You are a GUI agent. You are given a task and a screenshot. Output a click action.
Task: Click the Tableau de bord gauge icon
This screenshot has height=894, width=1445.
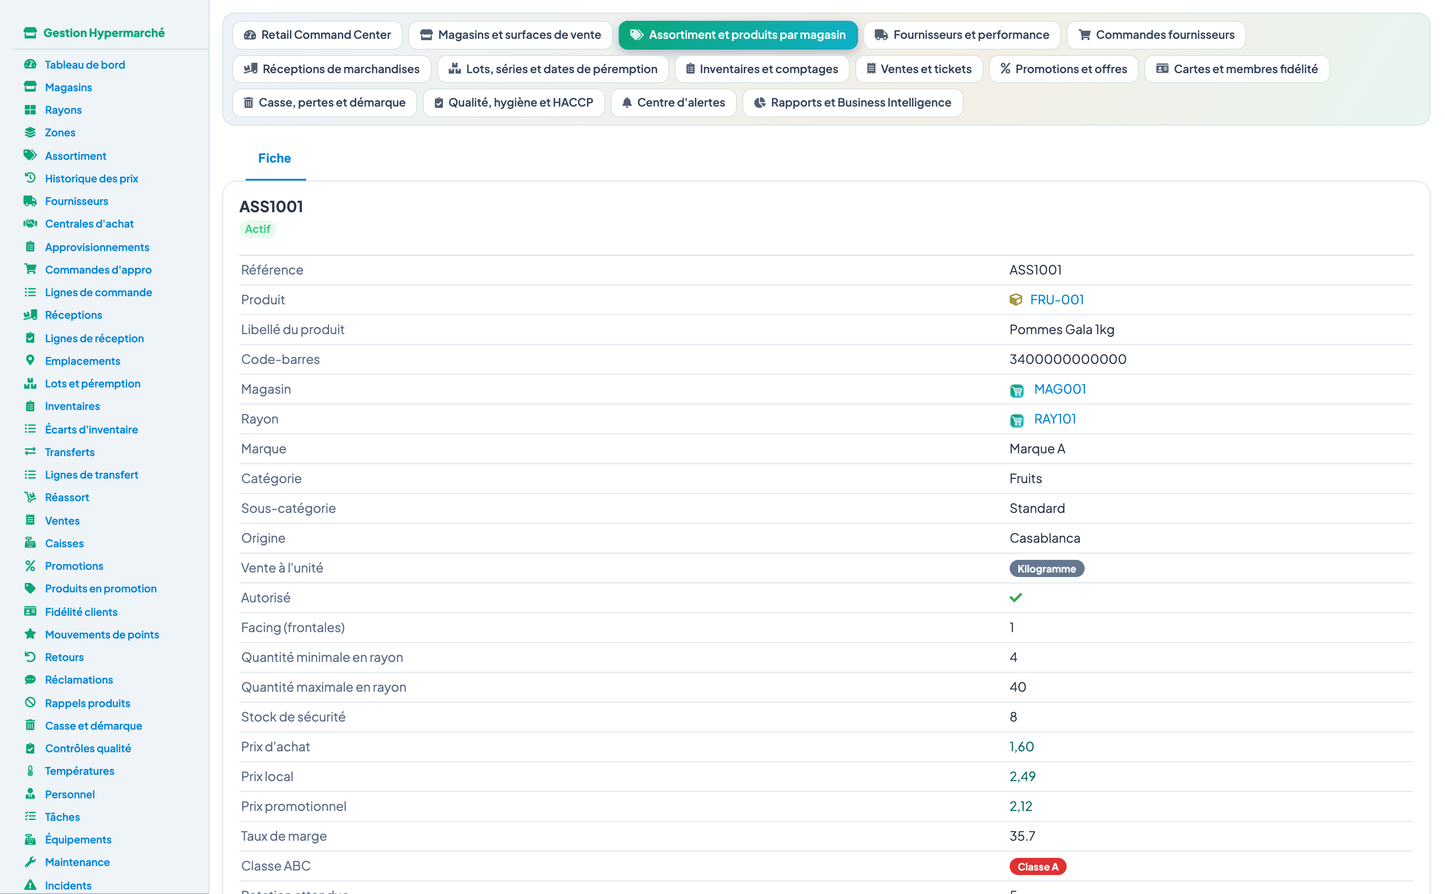point(30,64)
